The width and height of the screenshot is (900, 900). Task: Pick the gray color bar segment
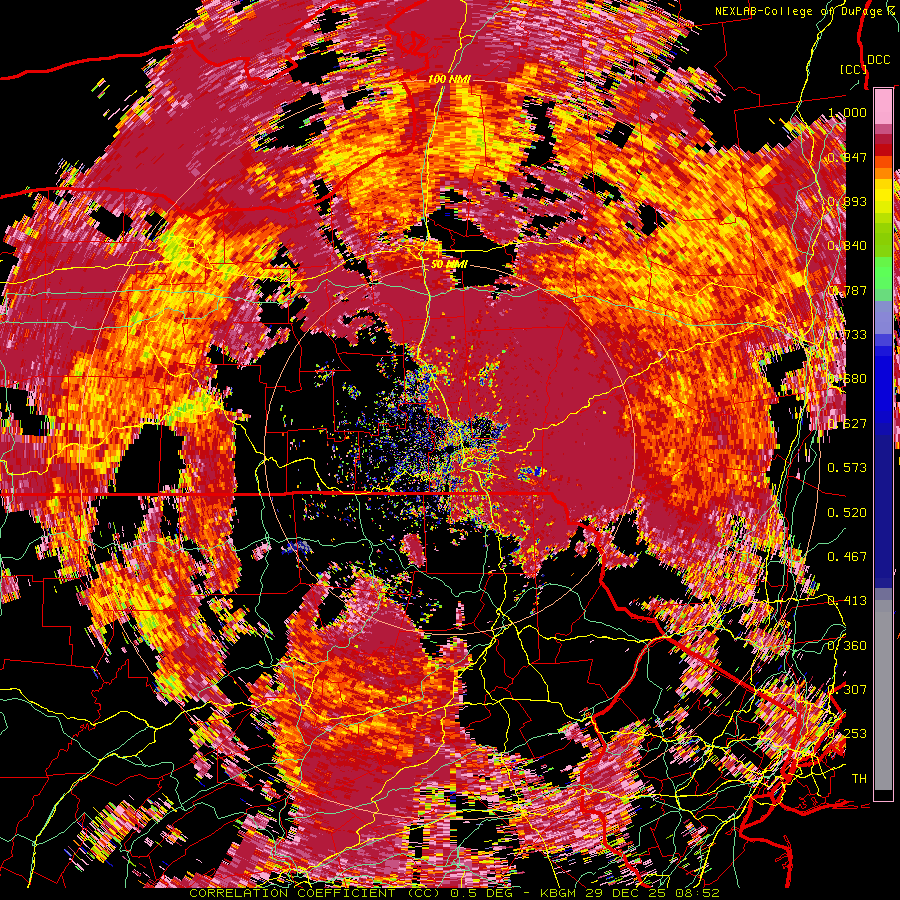pyautogui.click(x=883, y=697)
